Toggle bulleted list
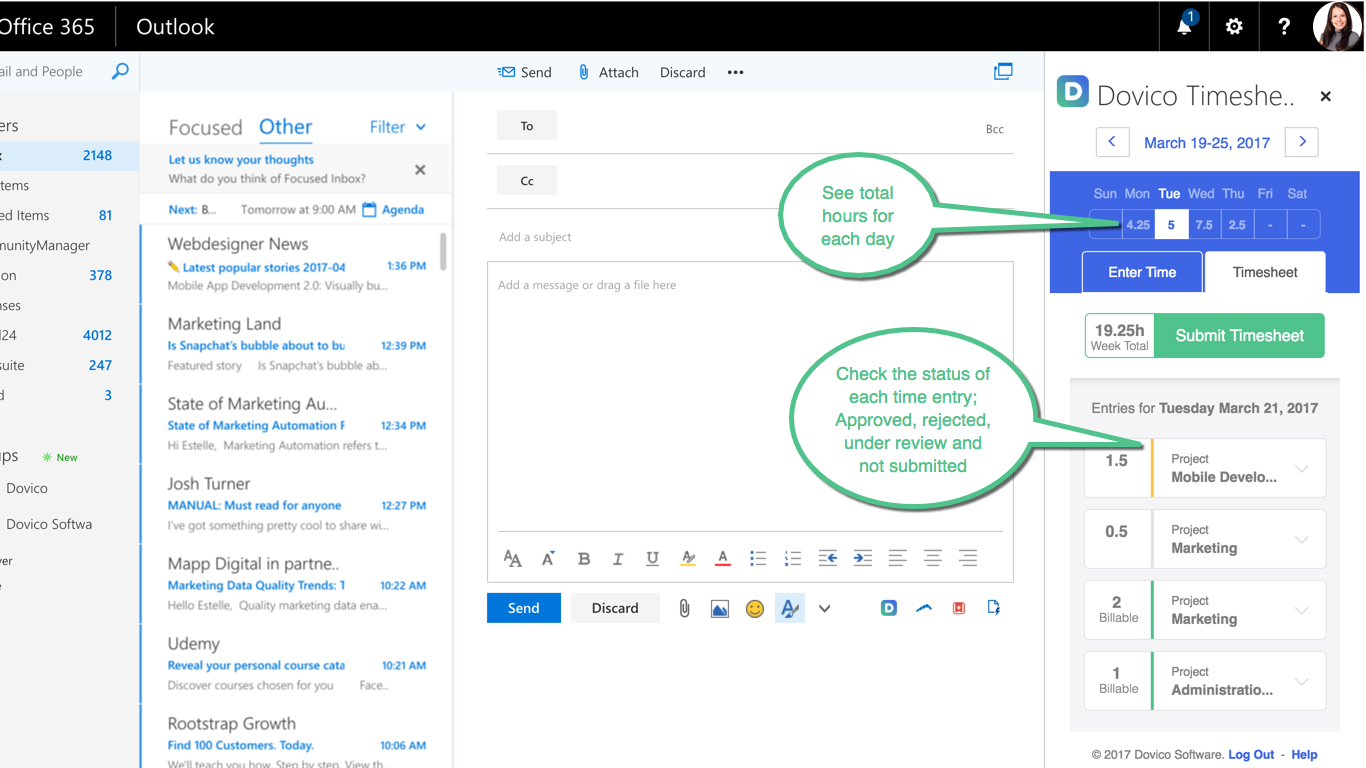1366x768 pixels. [x=758, y=558]
